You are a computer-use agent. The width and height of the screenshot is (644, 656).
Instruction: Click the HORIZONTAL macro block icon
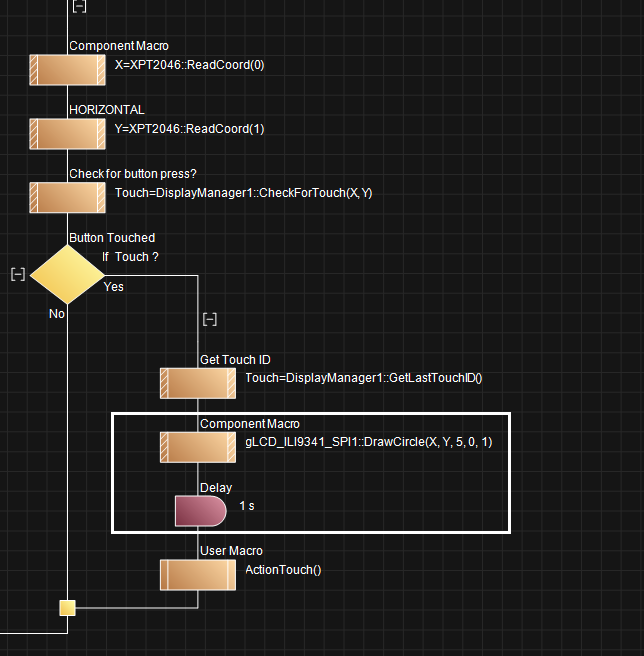pyautogui.click(x=67, y=133)
